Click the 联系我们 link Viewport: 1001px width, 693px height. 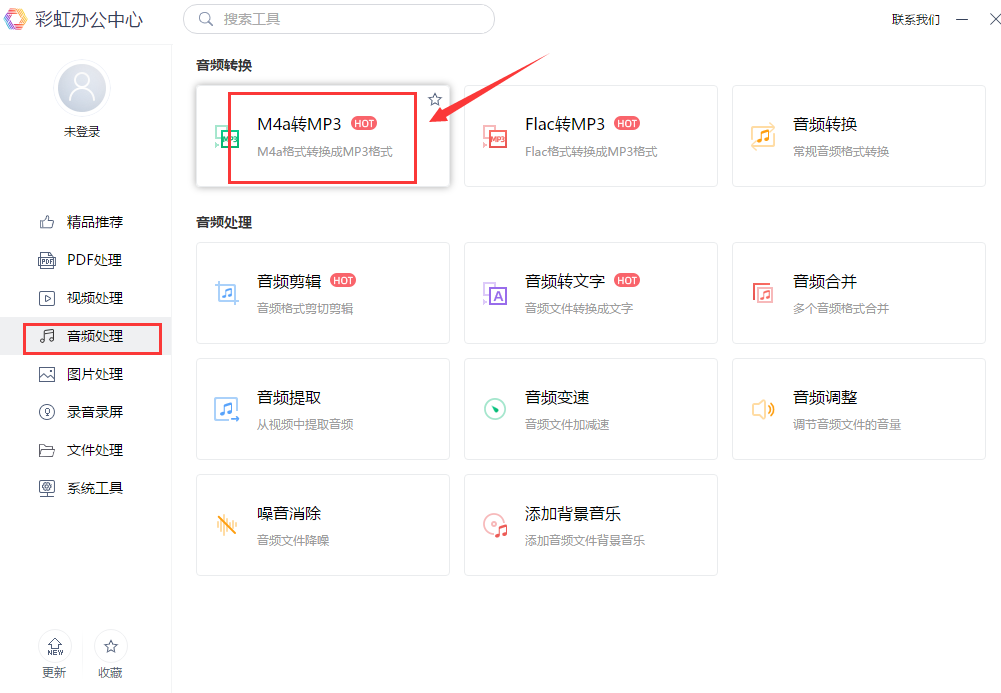coord(914,18)
